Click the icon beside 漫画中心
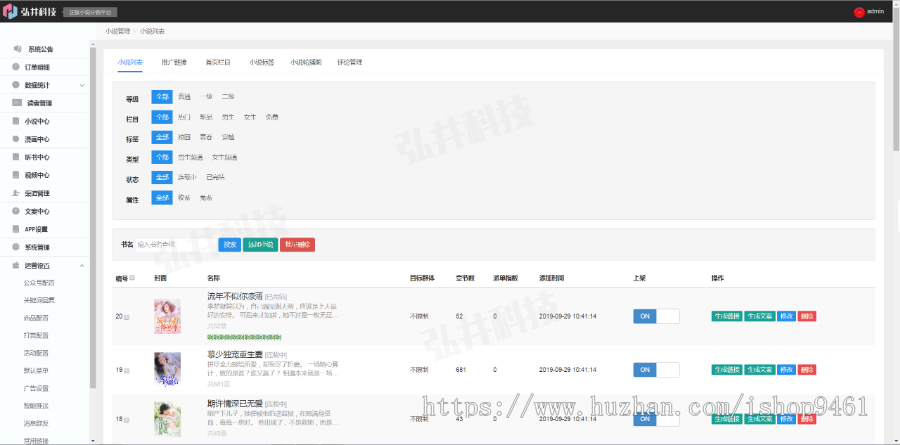This screenshot has height=445, width=900. click(16, 139)
